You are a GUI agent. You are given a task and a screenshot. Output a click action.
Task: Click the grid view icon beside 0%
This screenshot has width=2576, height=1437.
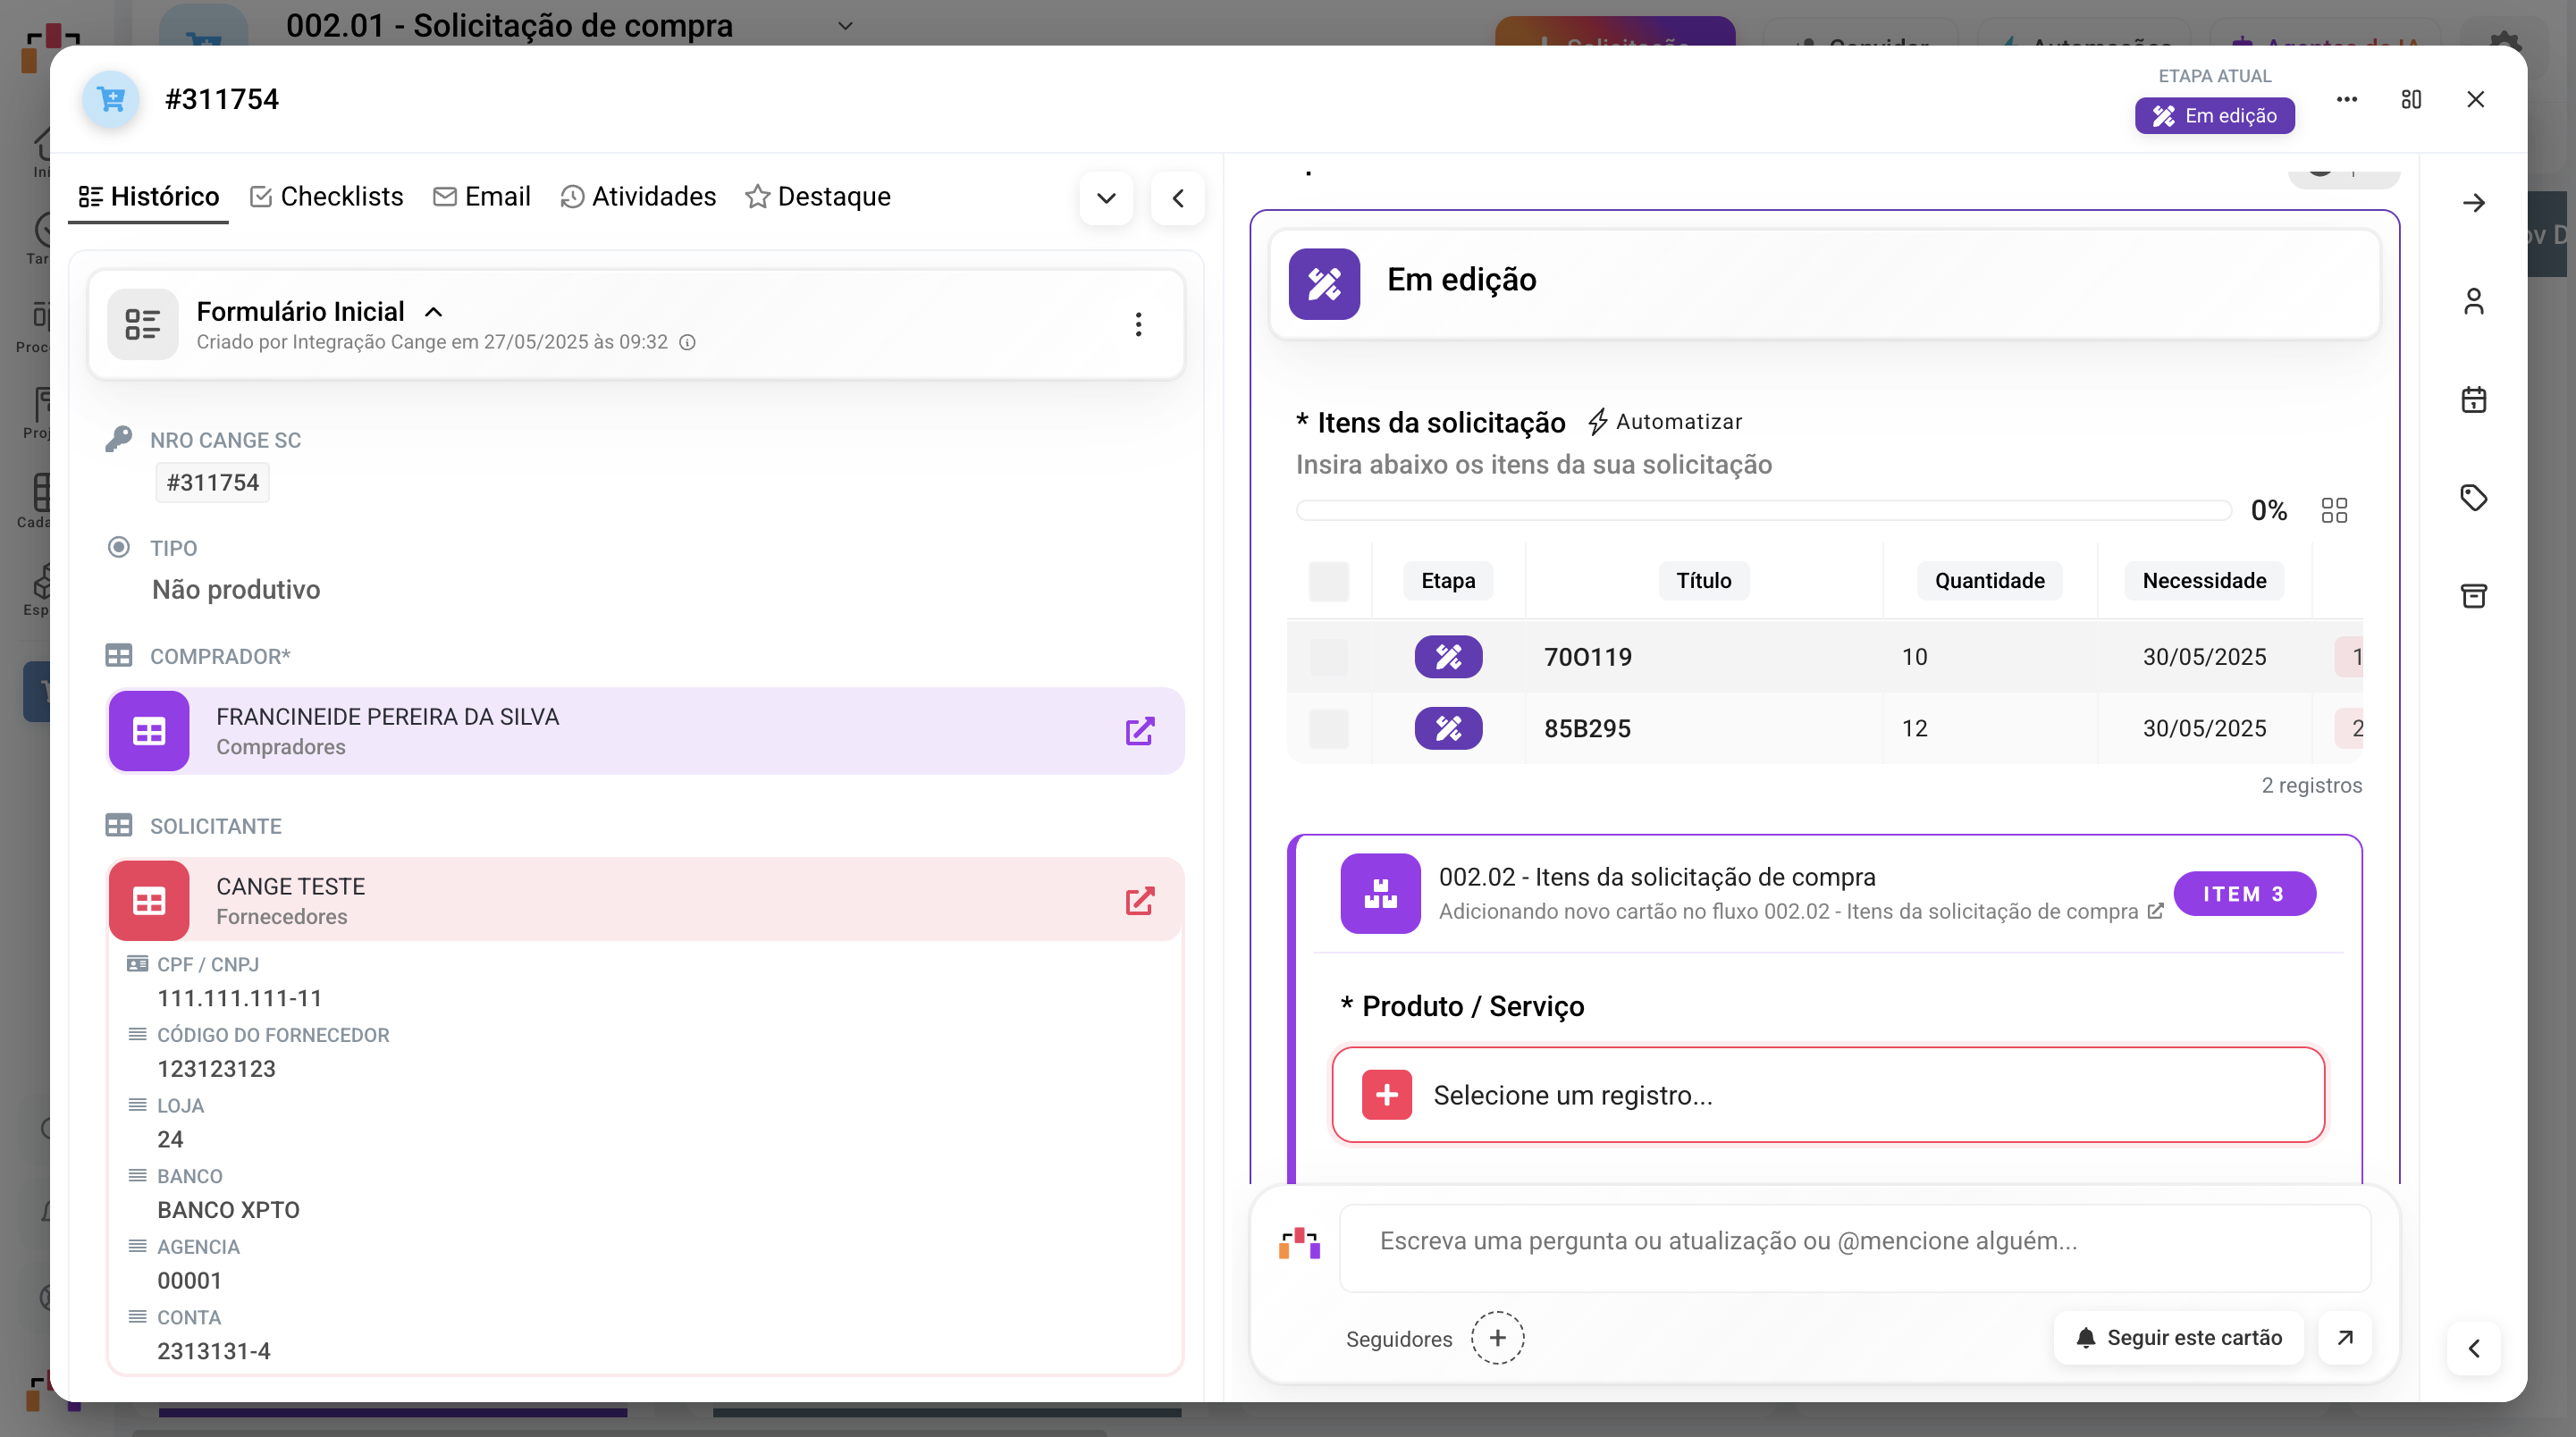pyautogui.click(x=2334, y=511)
